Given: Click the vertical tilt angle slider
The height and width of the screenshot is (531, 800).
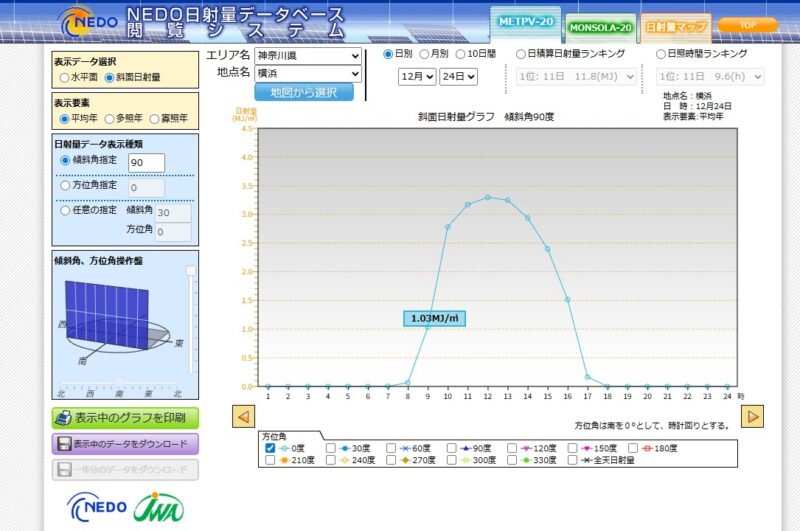Looking at the screenshot, I should tap(191, 320).
